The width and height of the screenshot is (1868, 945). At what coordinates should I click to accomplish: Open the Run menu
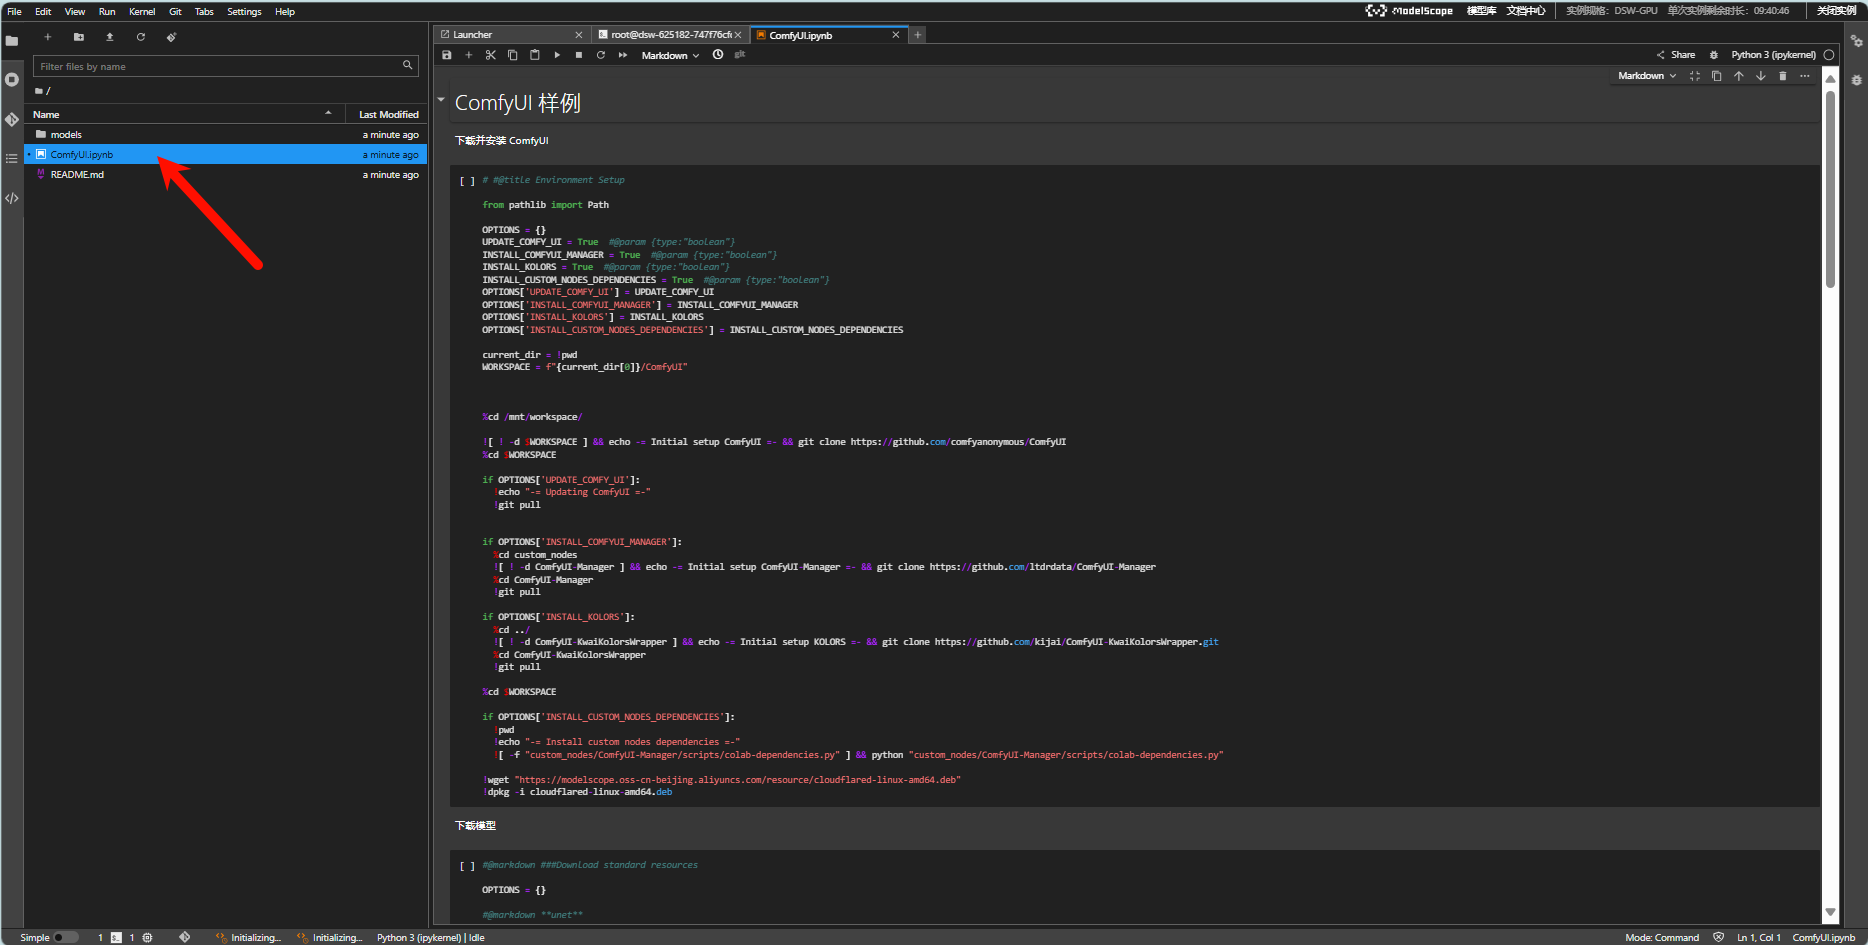point(107,11)
